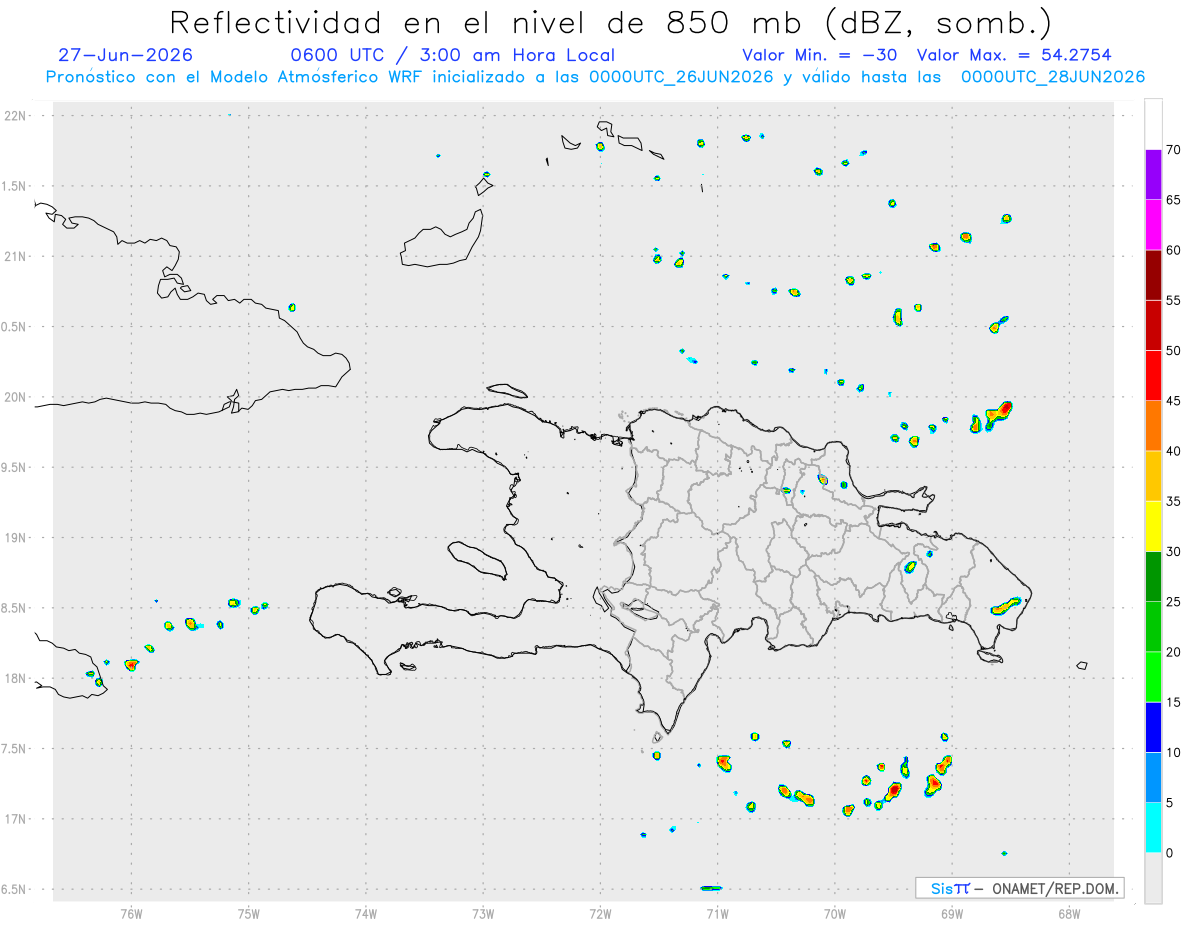Select the yellow 30–35 dBZ colorbar segment

tap(1153, 526)
